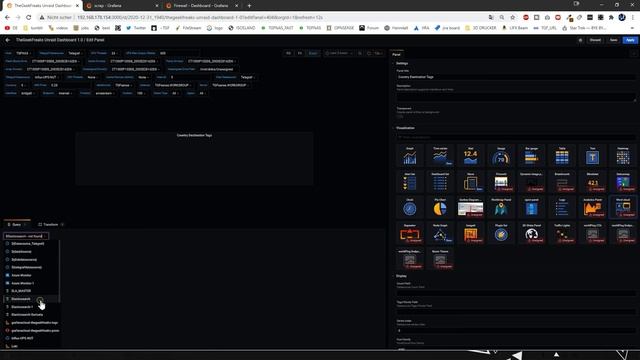This screenshot has height=360, width=640.
Task: Collapse the Settings section
Action: point(401,63)
